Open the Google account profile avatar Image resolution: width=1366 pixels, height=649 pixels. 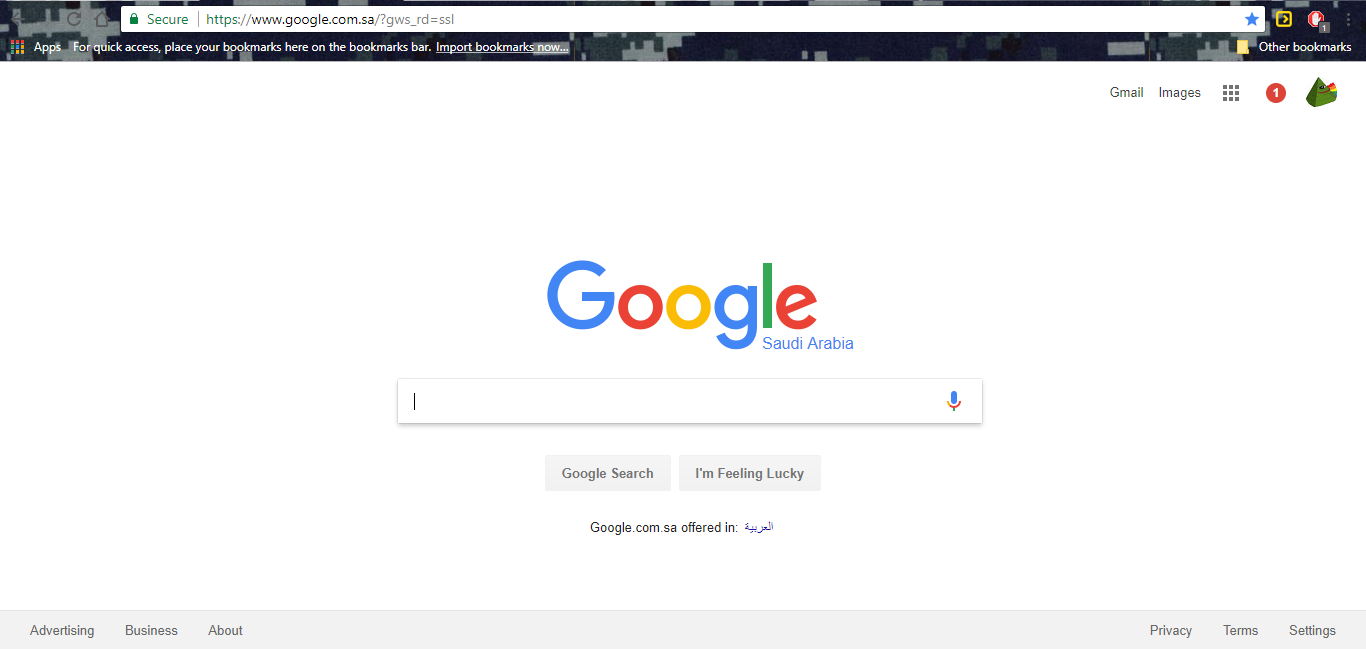(x=1321, y=93)
